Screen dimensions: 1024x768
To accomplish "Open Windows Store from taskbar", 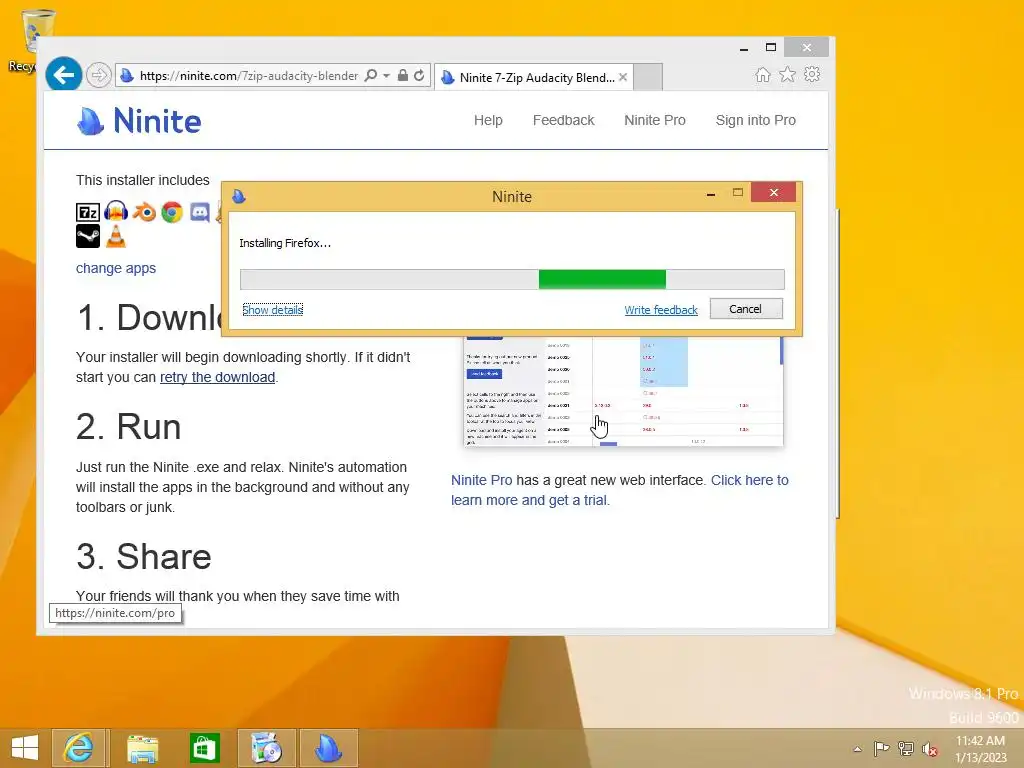I will coord(204,748).
